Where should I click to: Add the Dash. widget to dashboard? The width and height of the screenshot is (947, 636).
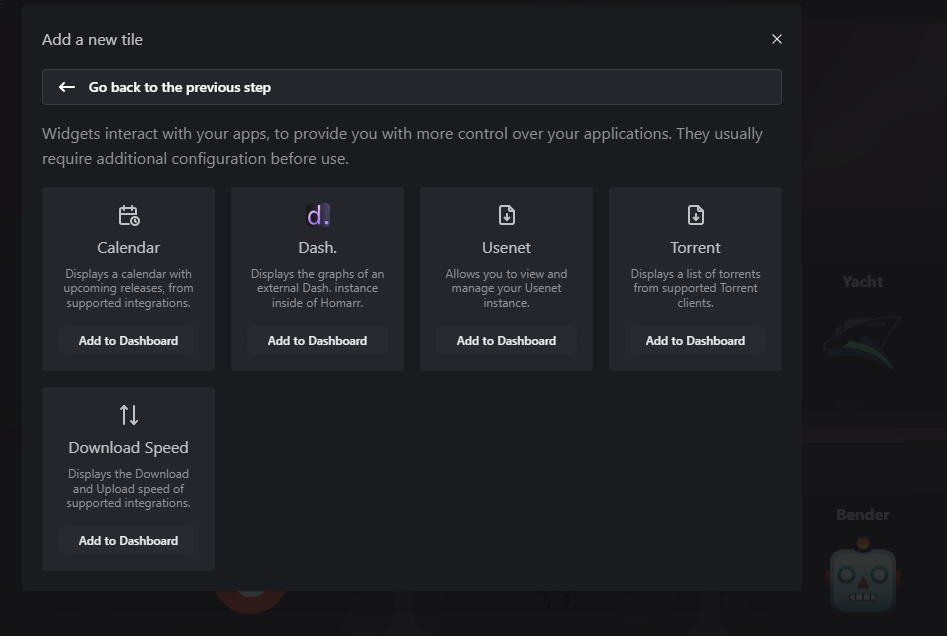[317, 341]
